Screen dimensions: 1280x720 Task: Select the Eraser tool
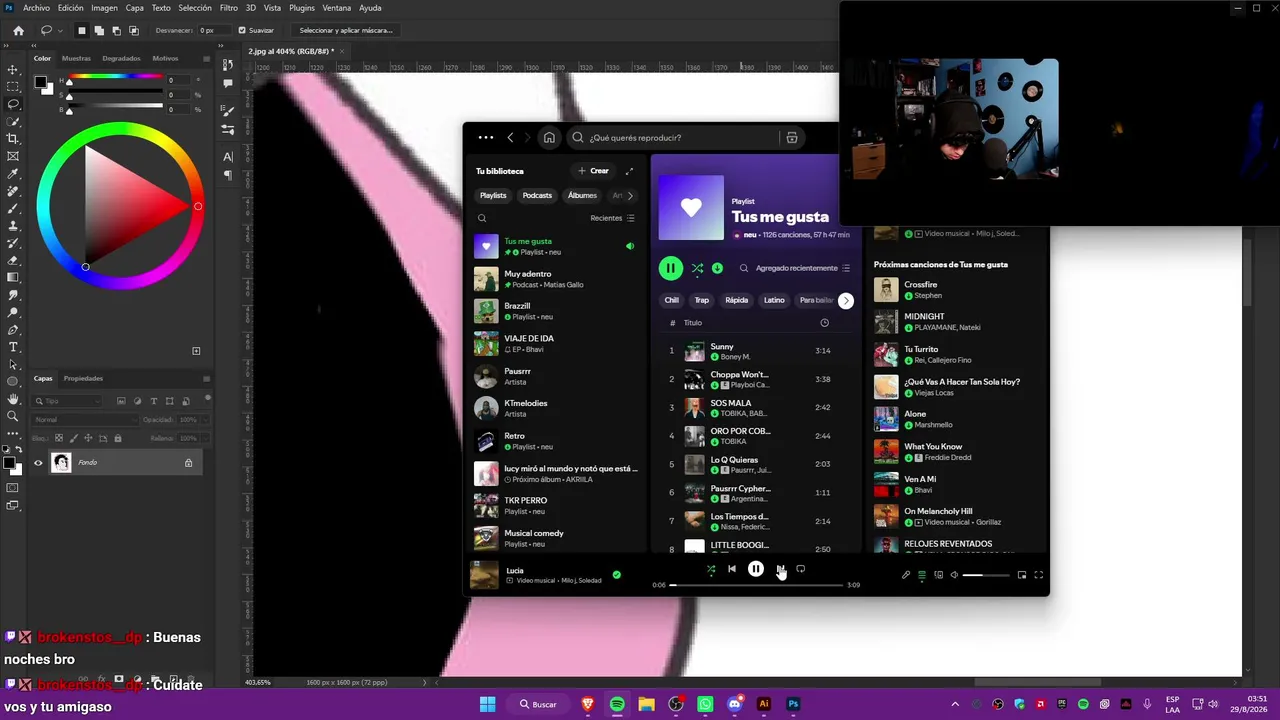click(13, 260)
